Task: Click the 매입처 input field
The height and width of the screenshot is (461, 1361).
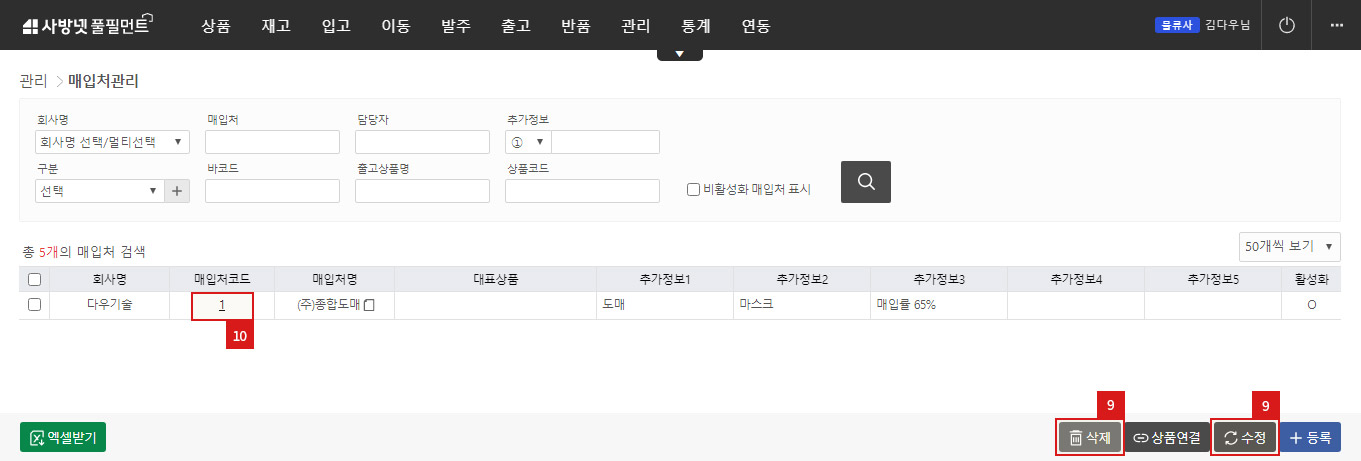Action: [x=272, y=142]
